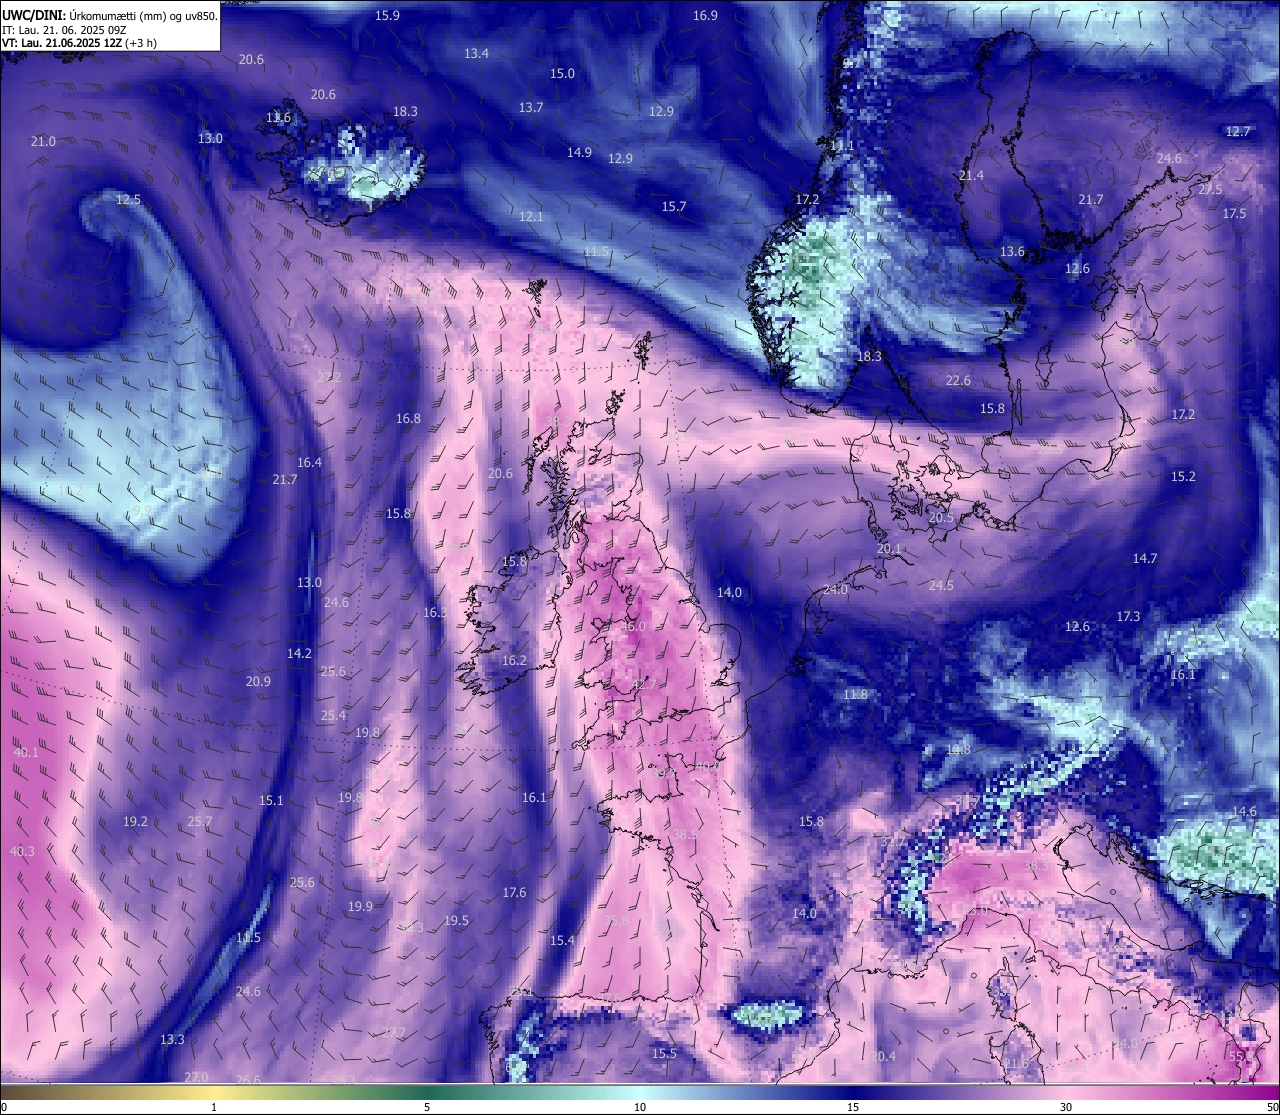Click the 13.7 value label

pos(530,108)
